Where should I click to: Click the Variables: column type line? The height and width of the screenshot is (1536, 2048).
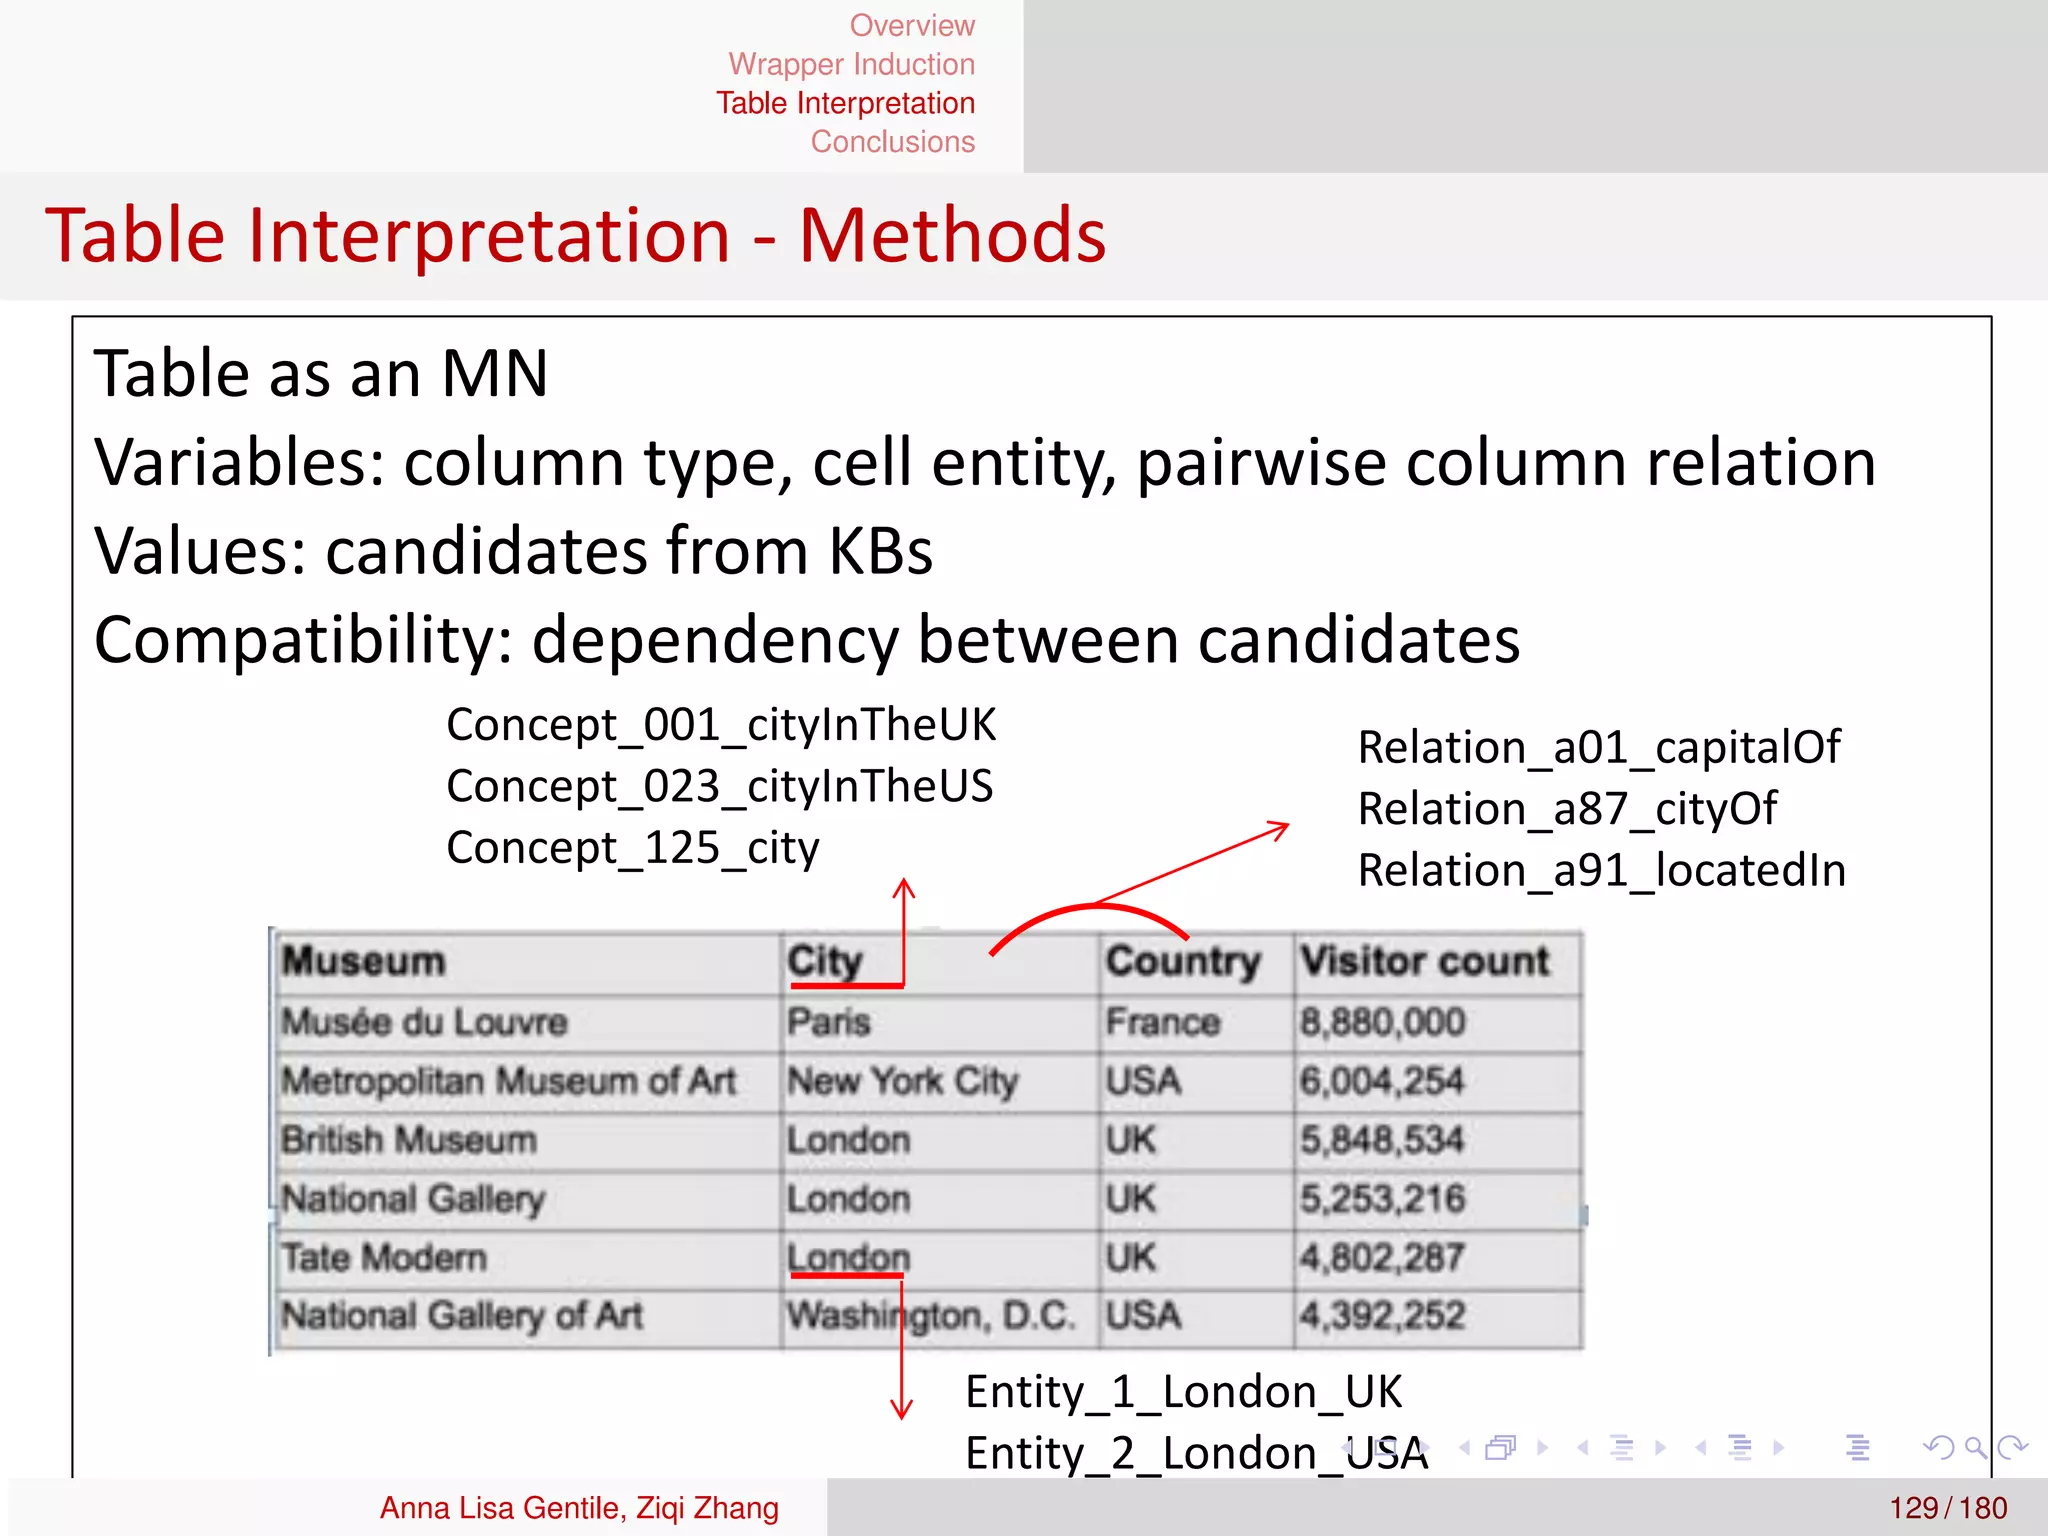click(985, 463)
